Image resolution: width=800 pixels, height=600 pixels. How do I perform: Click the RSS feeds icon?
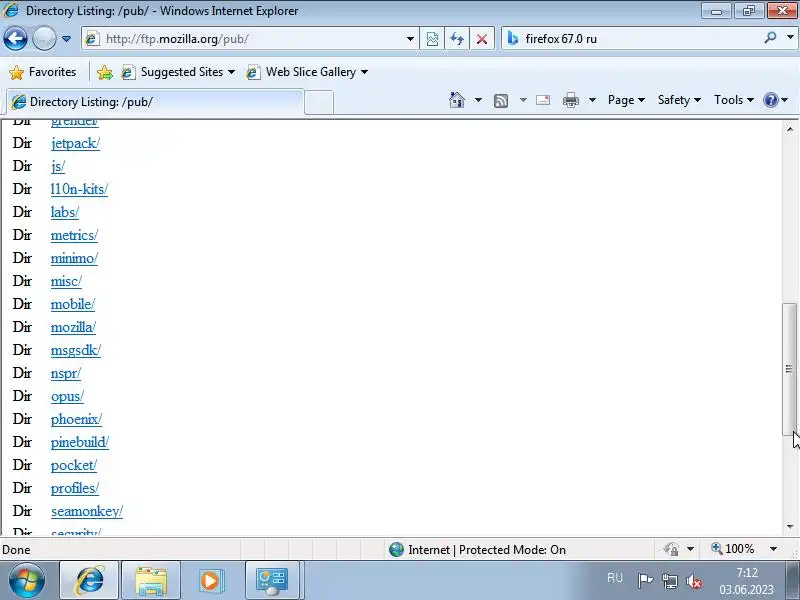point(501,101)
